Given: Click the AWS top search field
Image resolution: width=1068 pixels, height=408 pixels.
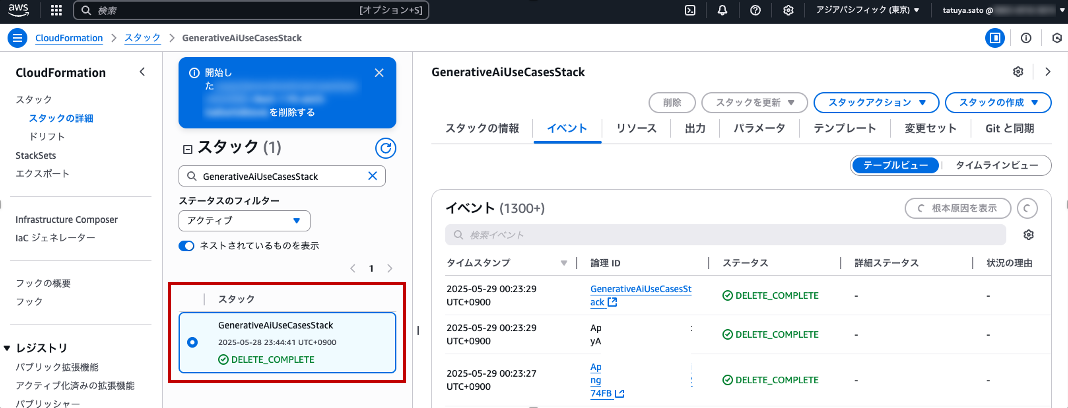Looking at the screenshot, I should pyautogui.click(x=251, y=10).
